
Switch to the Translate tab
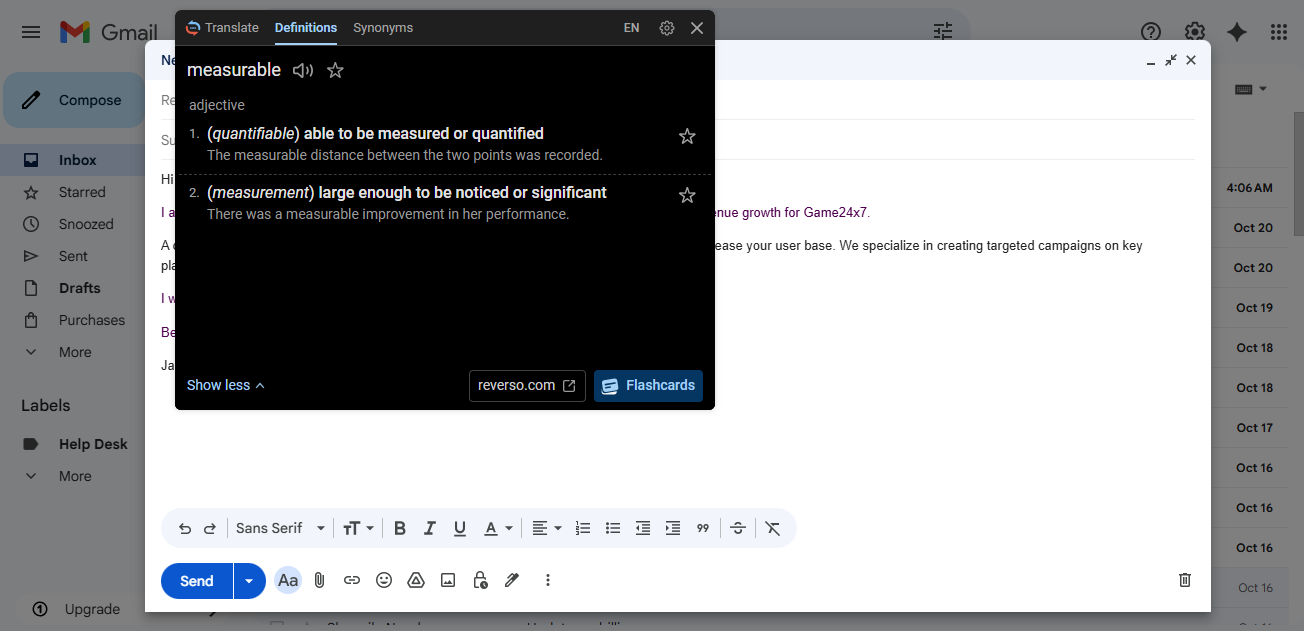click(223, 28)
